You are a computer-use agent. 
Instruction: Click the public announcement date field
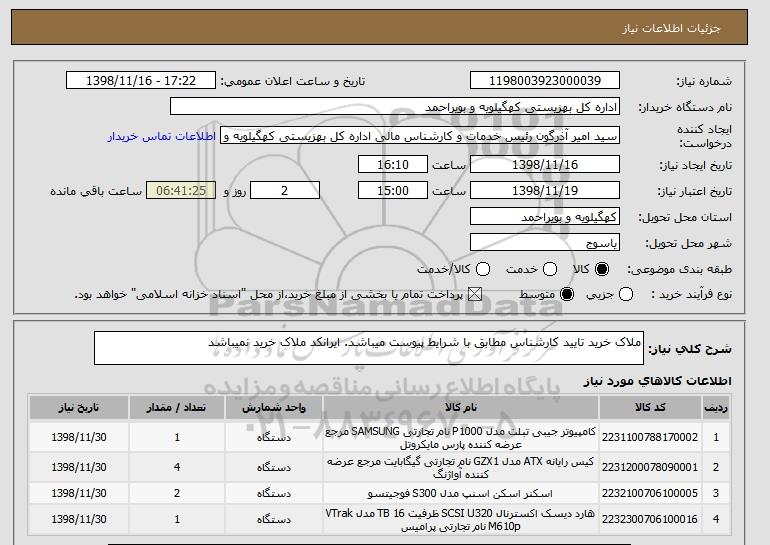point(141,81)
